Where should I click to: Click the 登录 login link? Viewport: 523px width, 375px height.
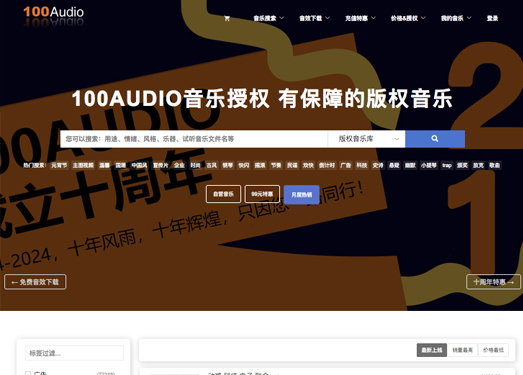pos(492,18)
